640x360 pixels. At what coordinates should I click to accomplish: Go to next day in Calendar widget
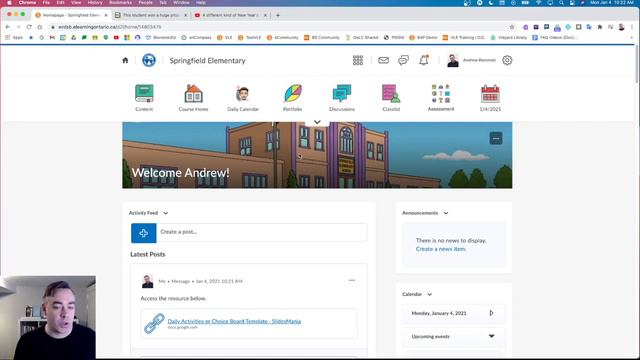[x=491, y=313]
